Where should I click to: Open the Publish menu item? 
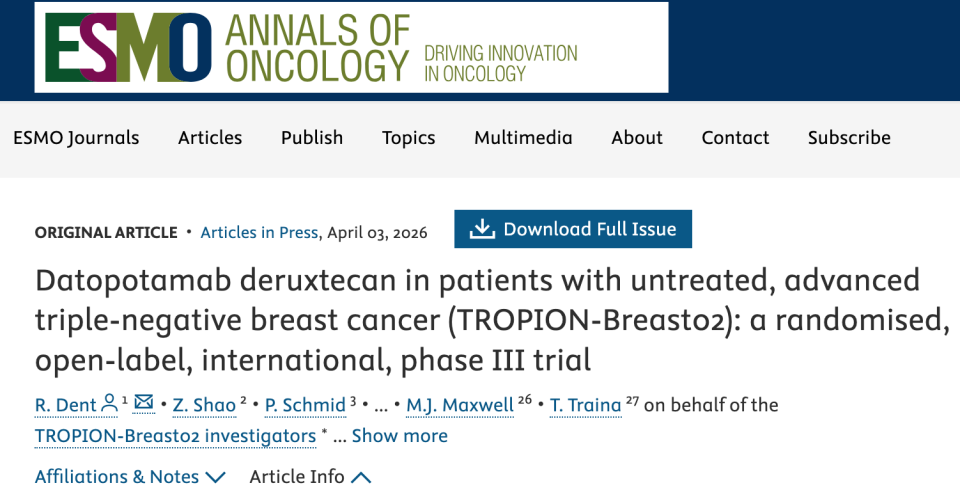coord(312,138)
